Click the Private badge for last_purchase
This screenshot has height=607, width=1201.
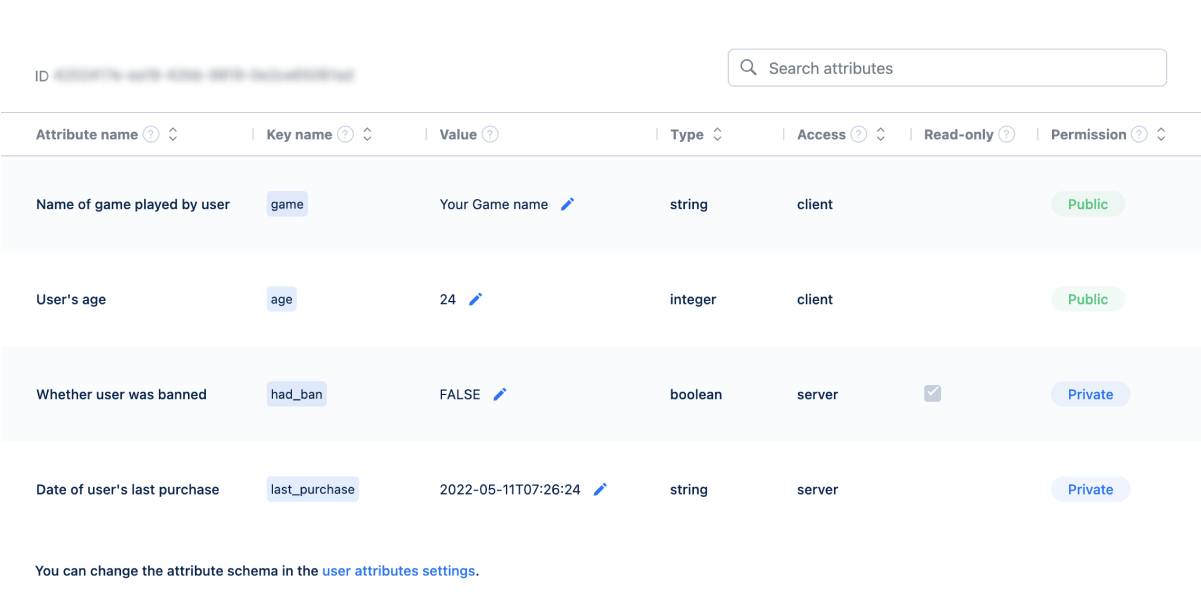click(1090, 489)
